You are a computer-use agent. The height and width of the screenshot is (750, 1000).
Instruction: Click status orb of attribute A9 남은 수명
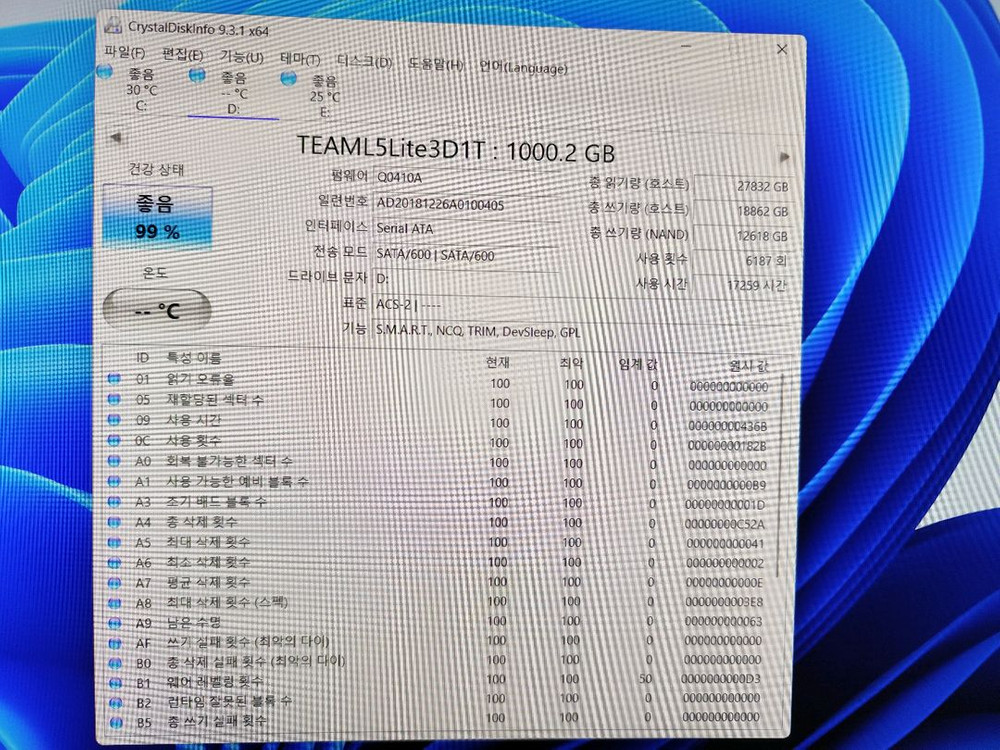coord(115,623)
